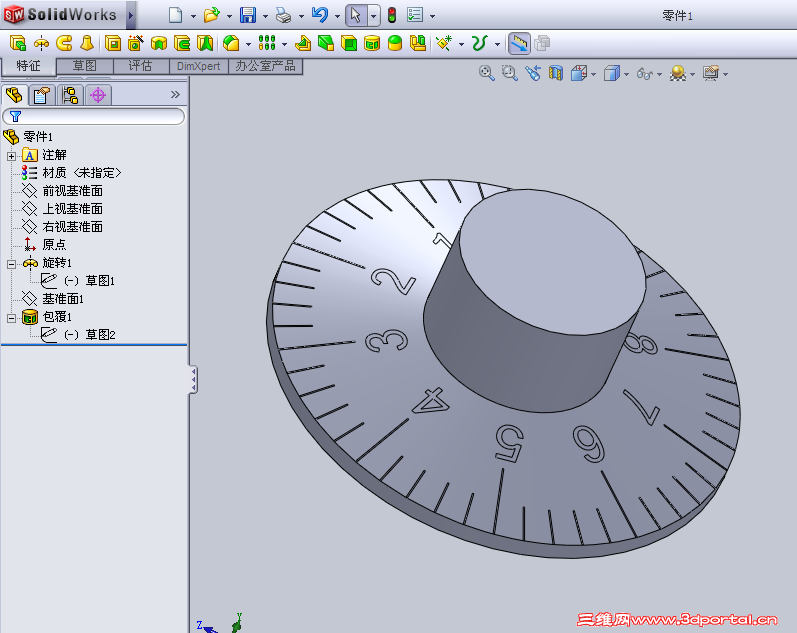Click the Rib feature icon
Viewport: 797px width, 633px height.
[x=303, y=43]
